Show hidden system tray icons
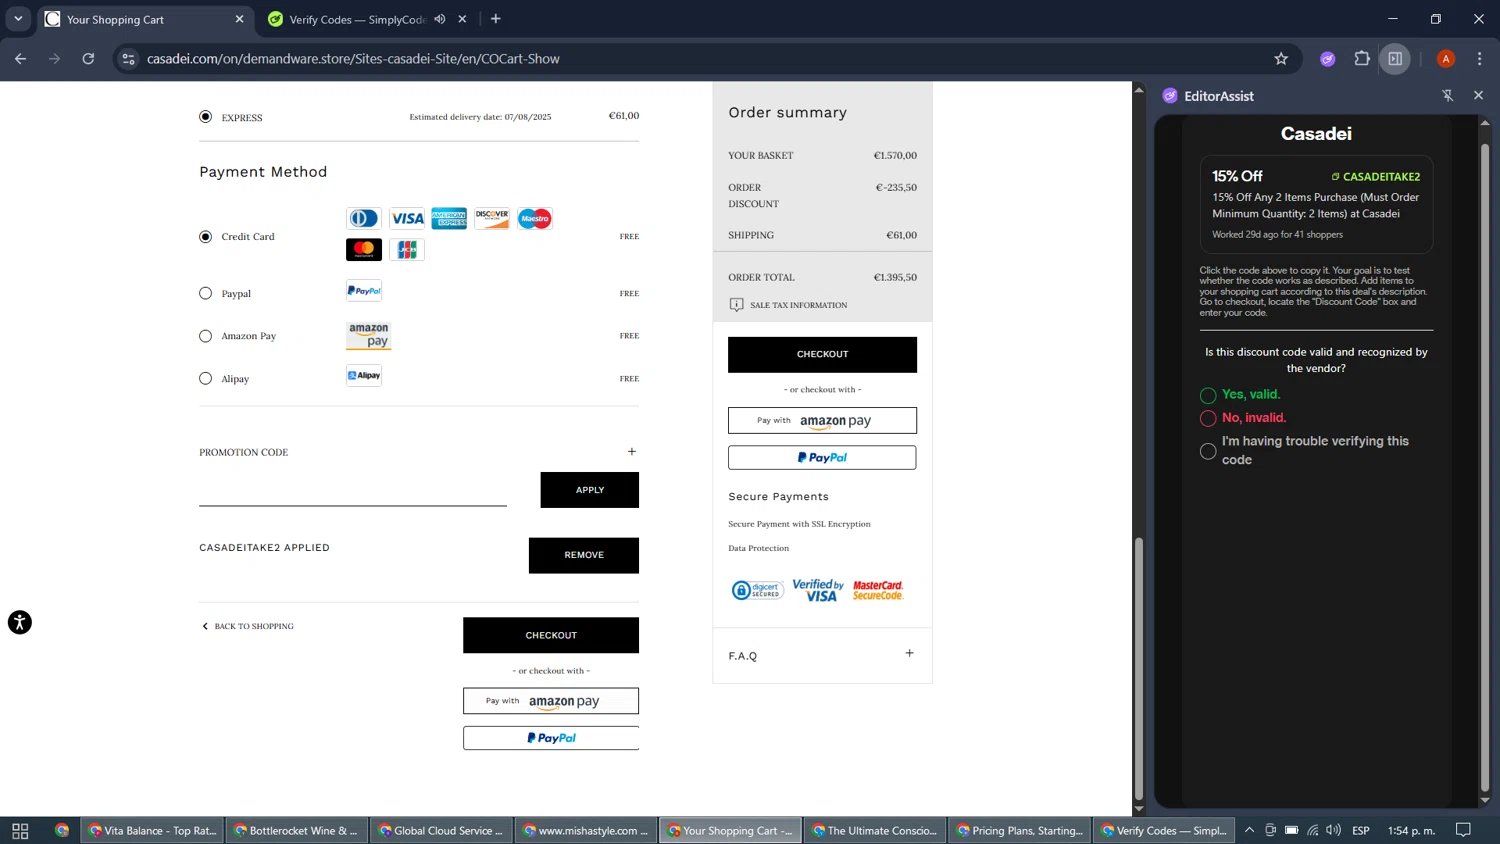Viewport: 1500px width, 844px height. click(1249, 830)
